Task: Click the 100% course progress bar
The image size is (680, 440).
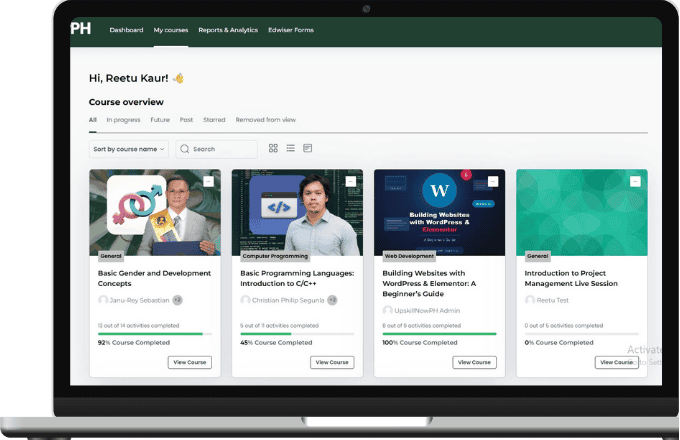Action: [x=439, y=334]
